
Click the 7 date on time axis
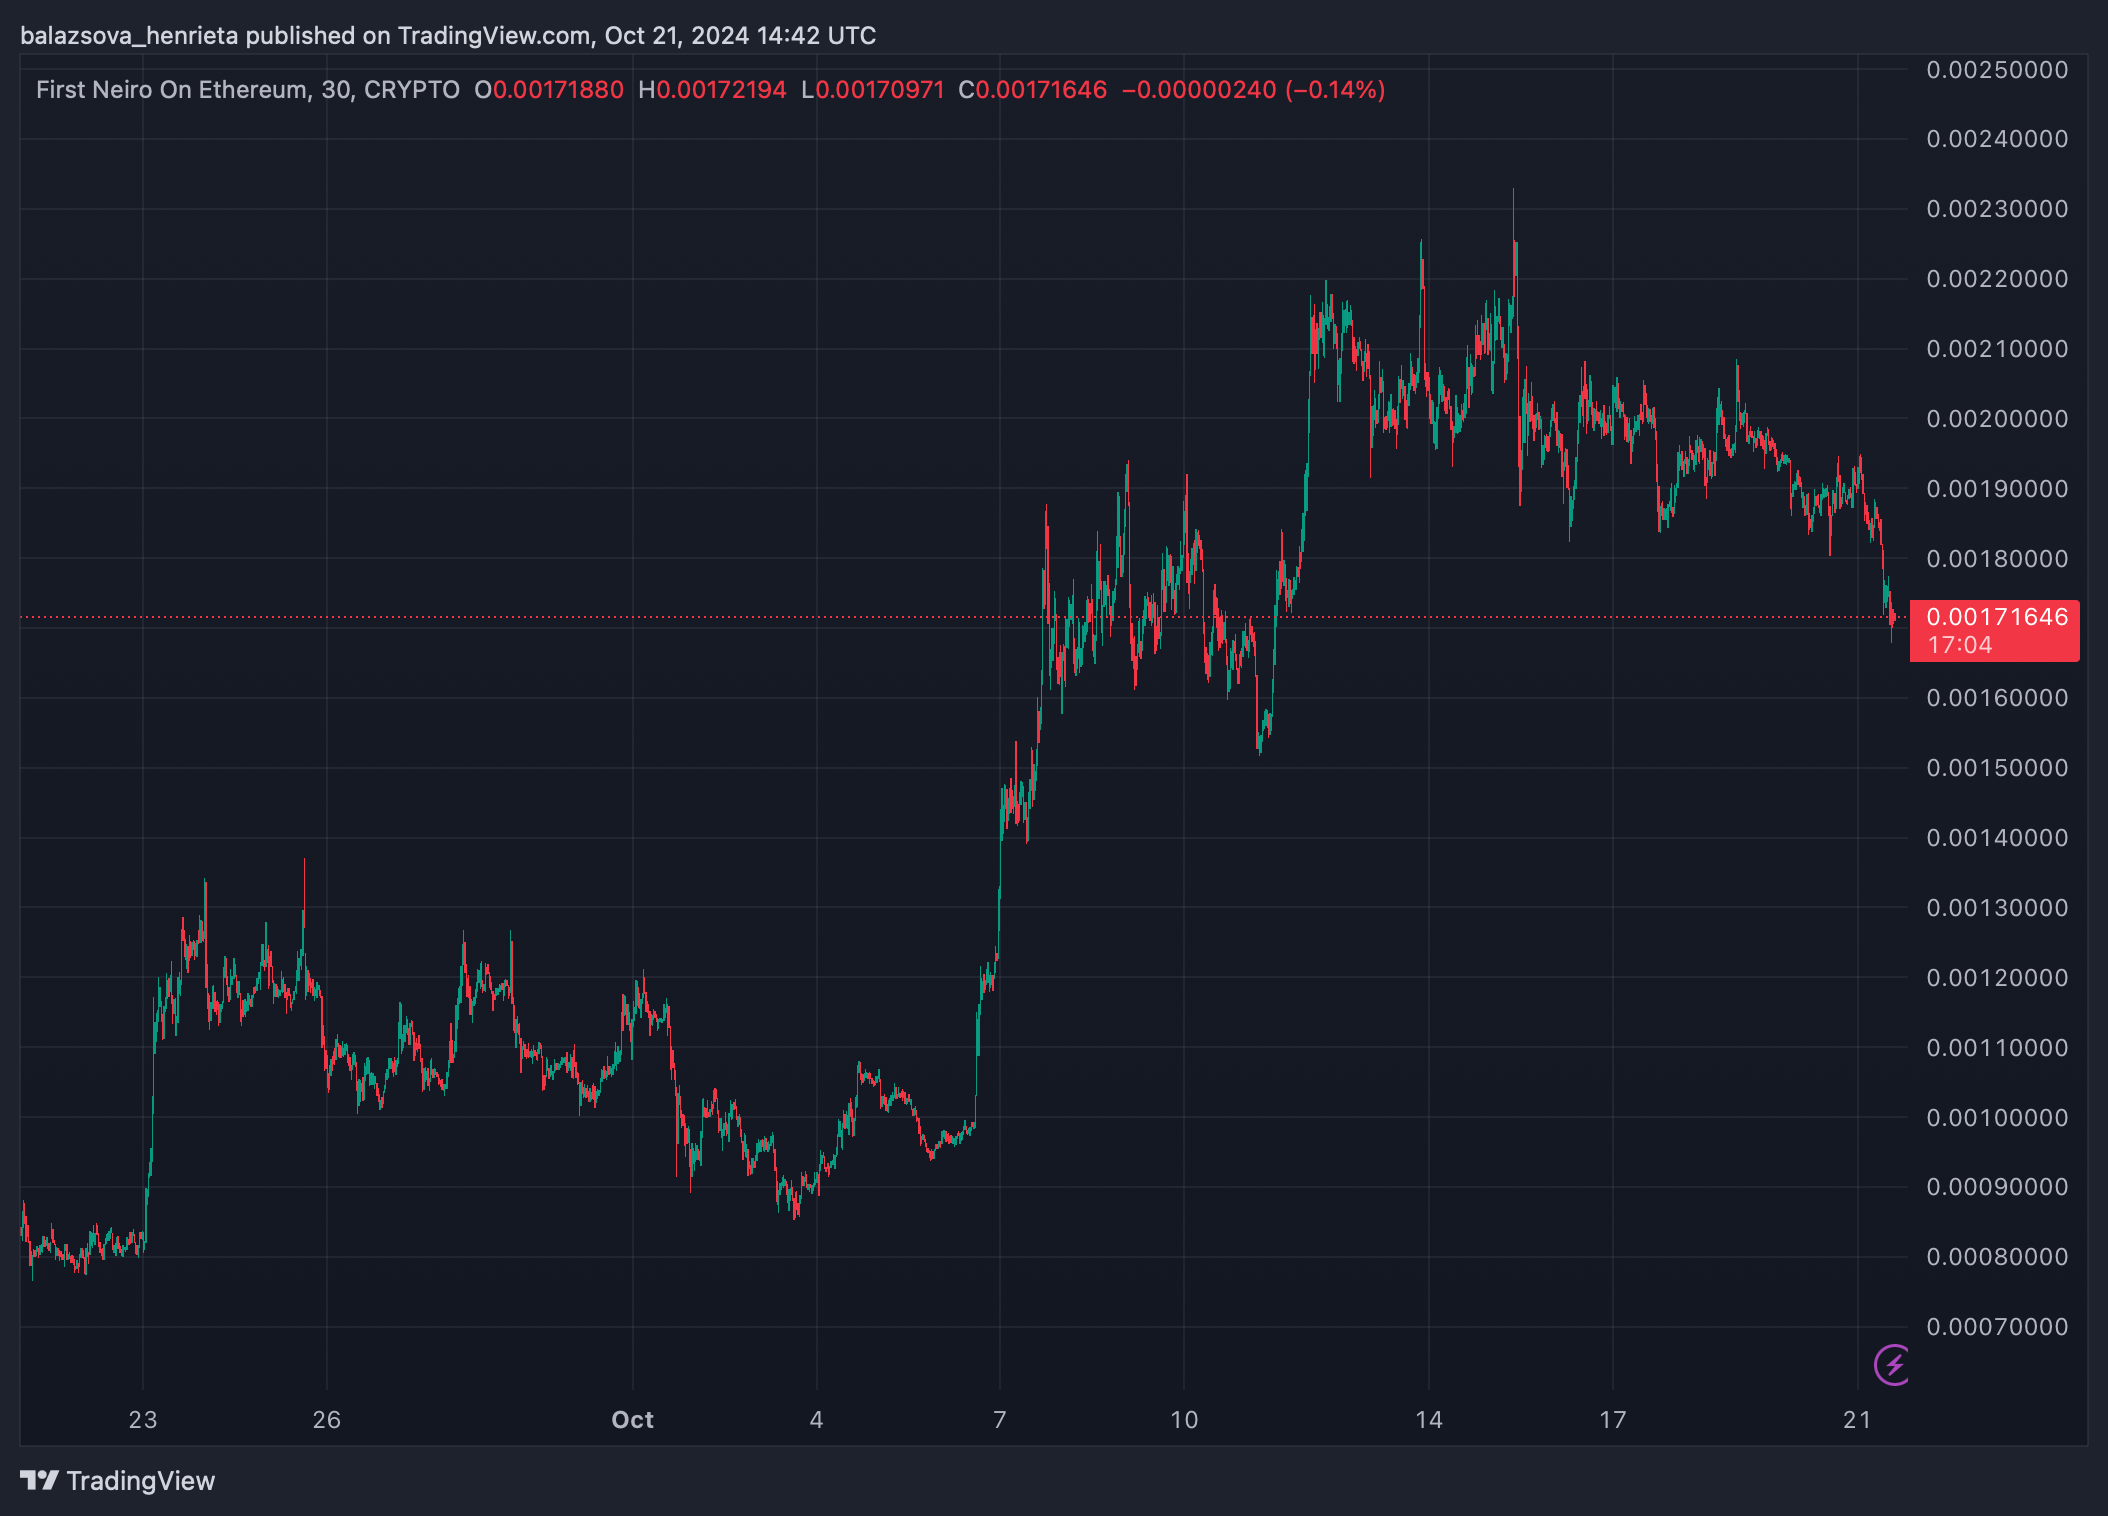(x=1000, y=1420)
